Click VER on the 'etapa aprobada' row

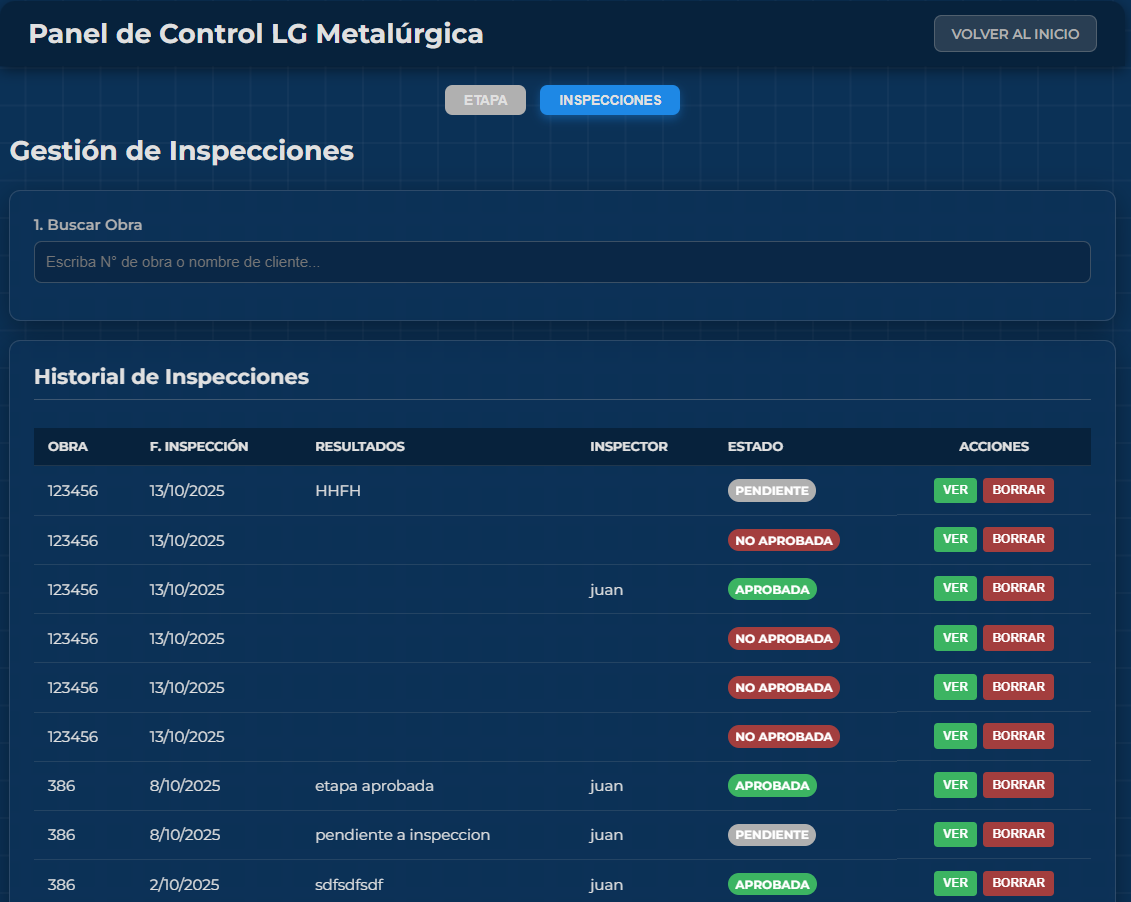tap(954, 785)
